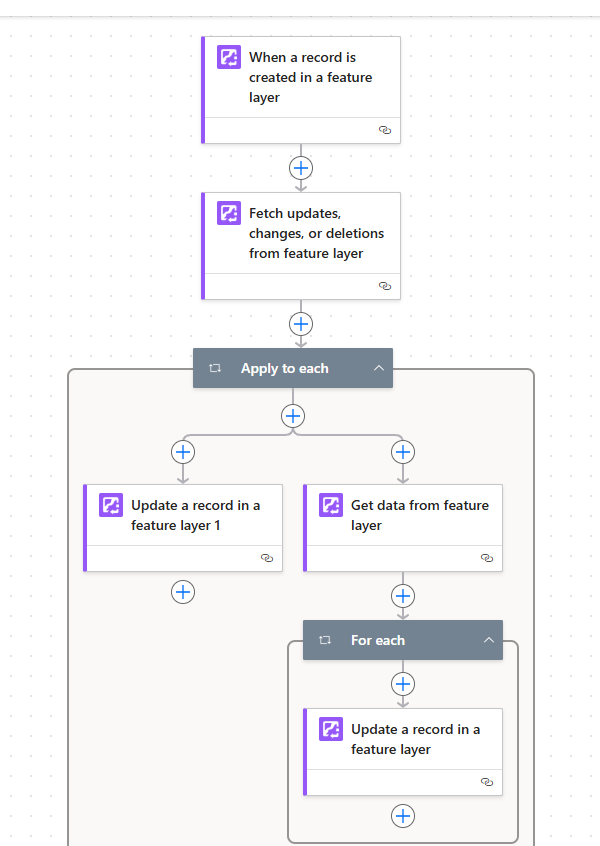Click link icon on Get data card
The height and width of the screenshot is (846, 600).
pyautogui.click(x=487, y=558)
